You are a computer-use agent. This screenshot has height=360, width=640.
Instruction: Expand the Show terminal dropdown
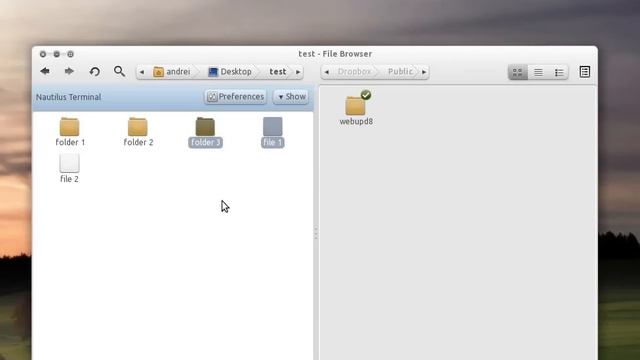click(291, 97)
